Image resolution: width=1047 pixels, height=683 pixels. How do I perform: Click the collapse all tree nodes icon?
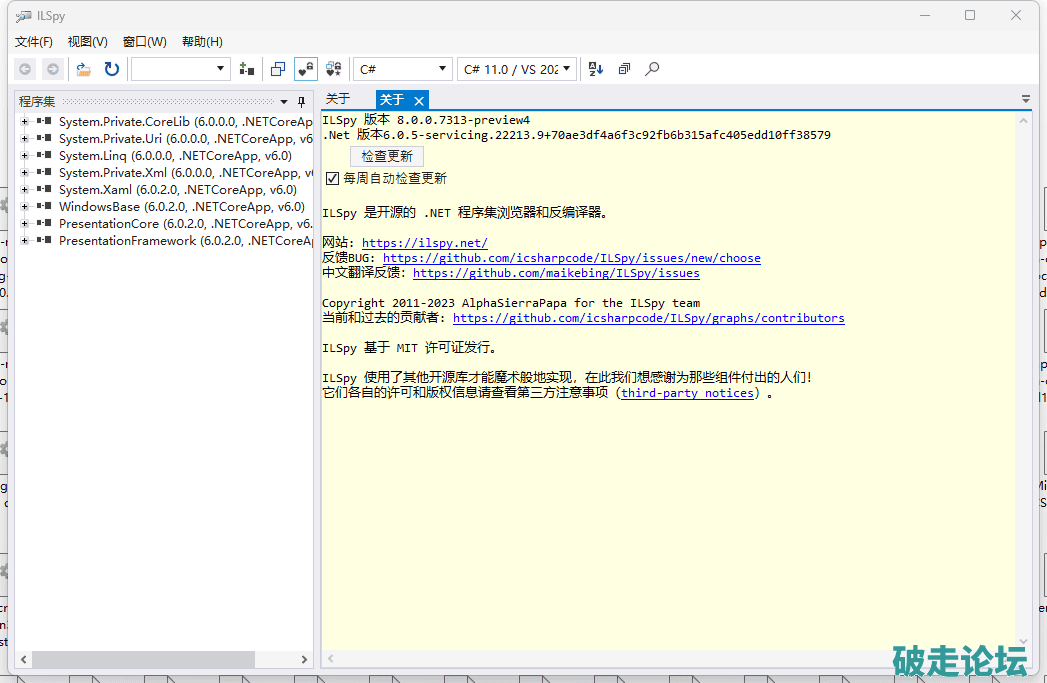(624, 69)
